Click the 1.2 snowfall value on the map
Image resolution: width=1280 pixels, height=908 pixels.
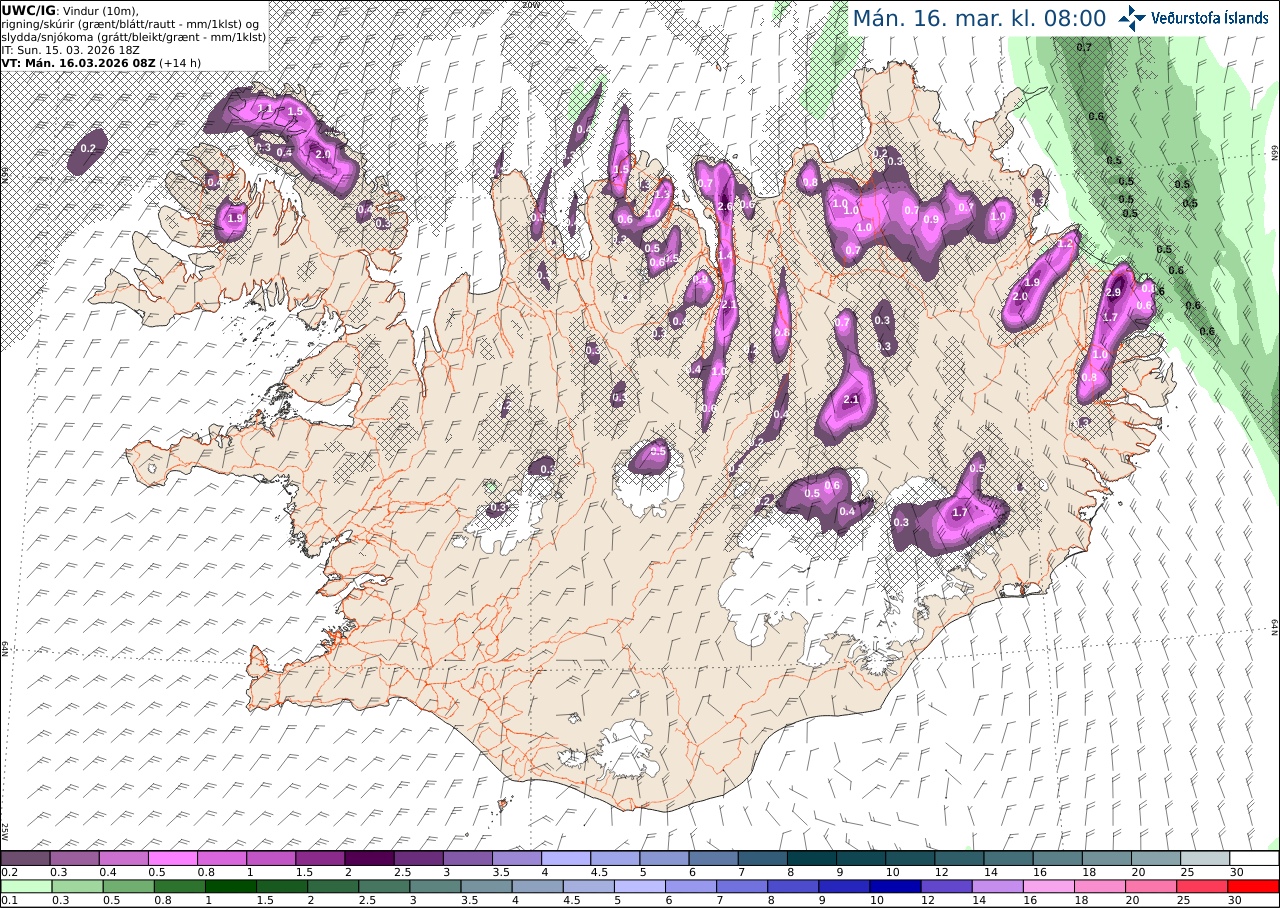point(1066,243)
